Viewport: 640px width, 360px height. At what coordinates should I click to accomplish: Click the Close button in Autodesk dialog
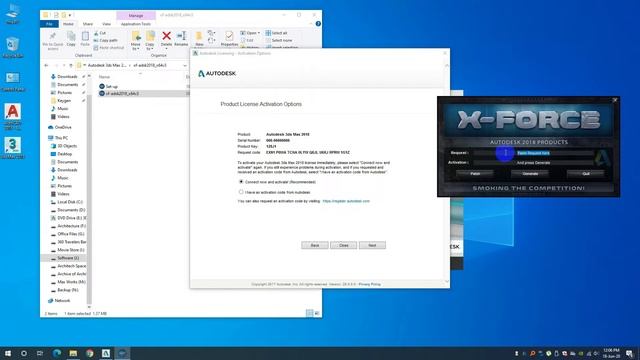[344, 245]
